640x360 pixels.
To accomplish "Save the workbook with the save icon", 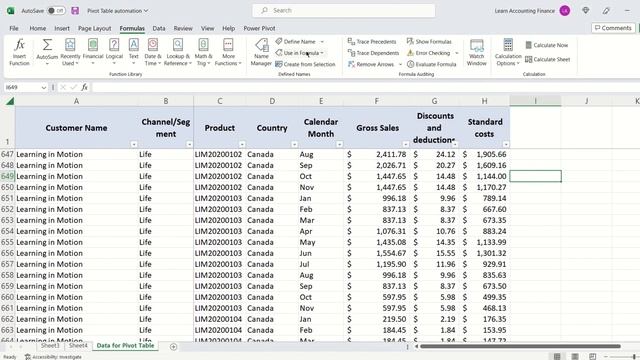I will tap(75, 11).
